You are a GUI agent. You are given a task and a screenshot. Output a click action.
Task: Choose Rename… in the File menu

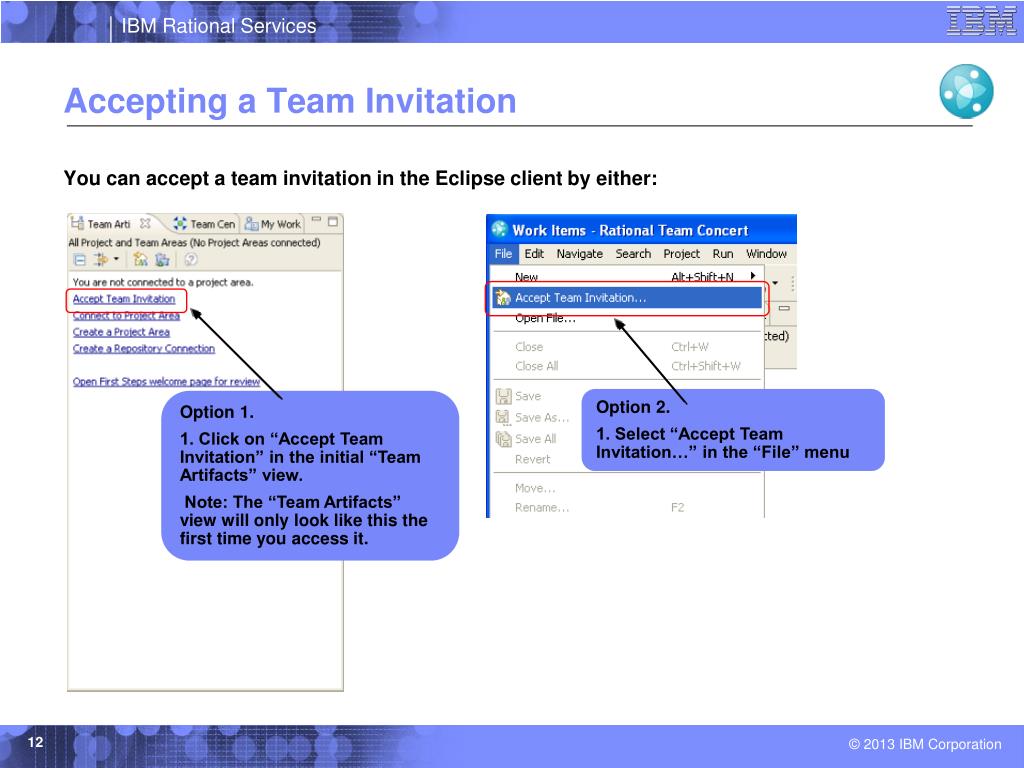[627, 507]
